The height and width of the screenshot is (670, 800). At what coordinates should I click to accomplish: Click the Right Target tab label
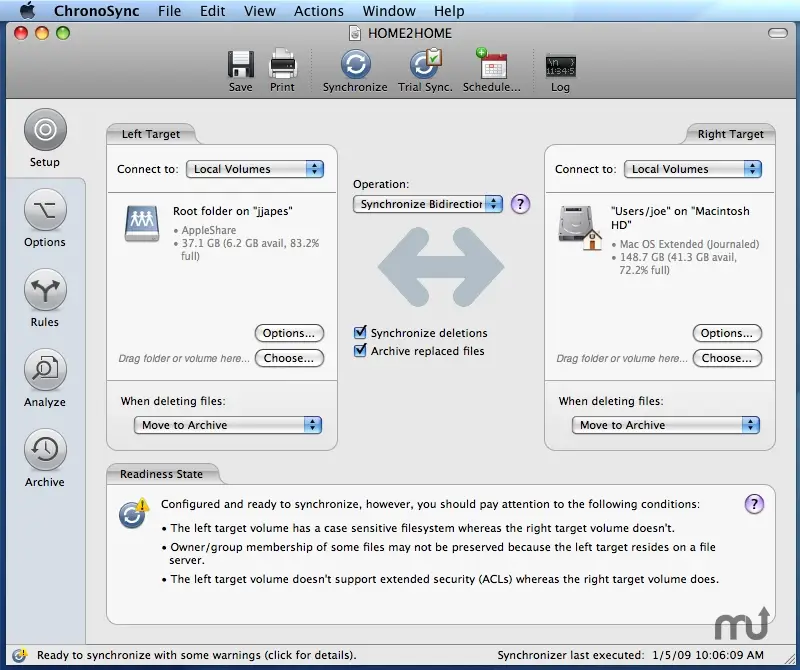pos(731,134)
